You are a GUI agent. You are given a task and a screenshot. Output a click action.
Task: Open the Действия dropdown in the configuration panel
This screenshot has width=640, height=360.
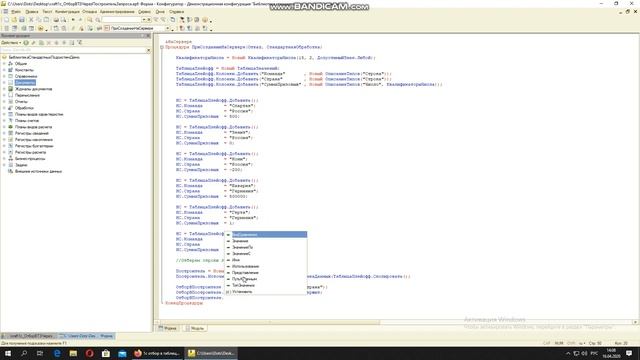point(11,42)
